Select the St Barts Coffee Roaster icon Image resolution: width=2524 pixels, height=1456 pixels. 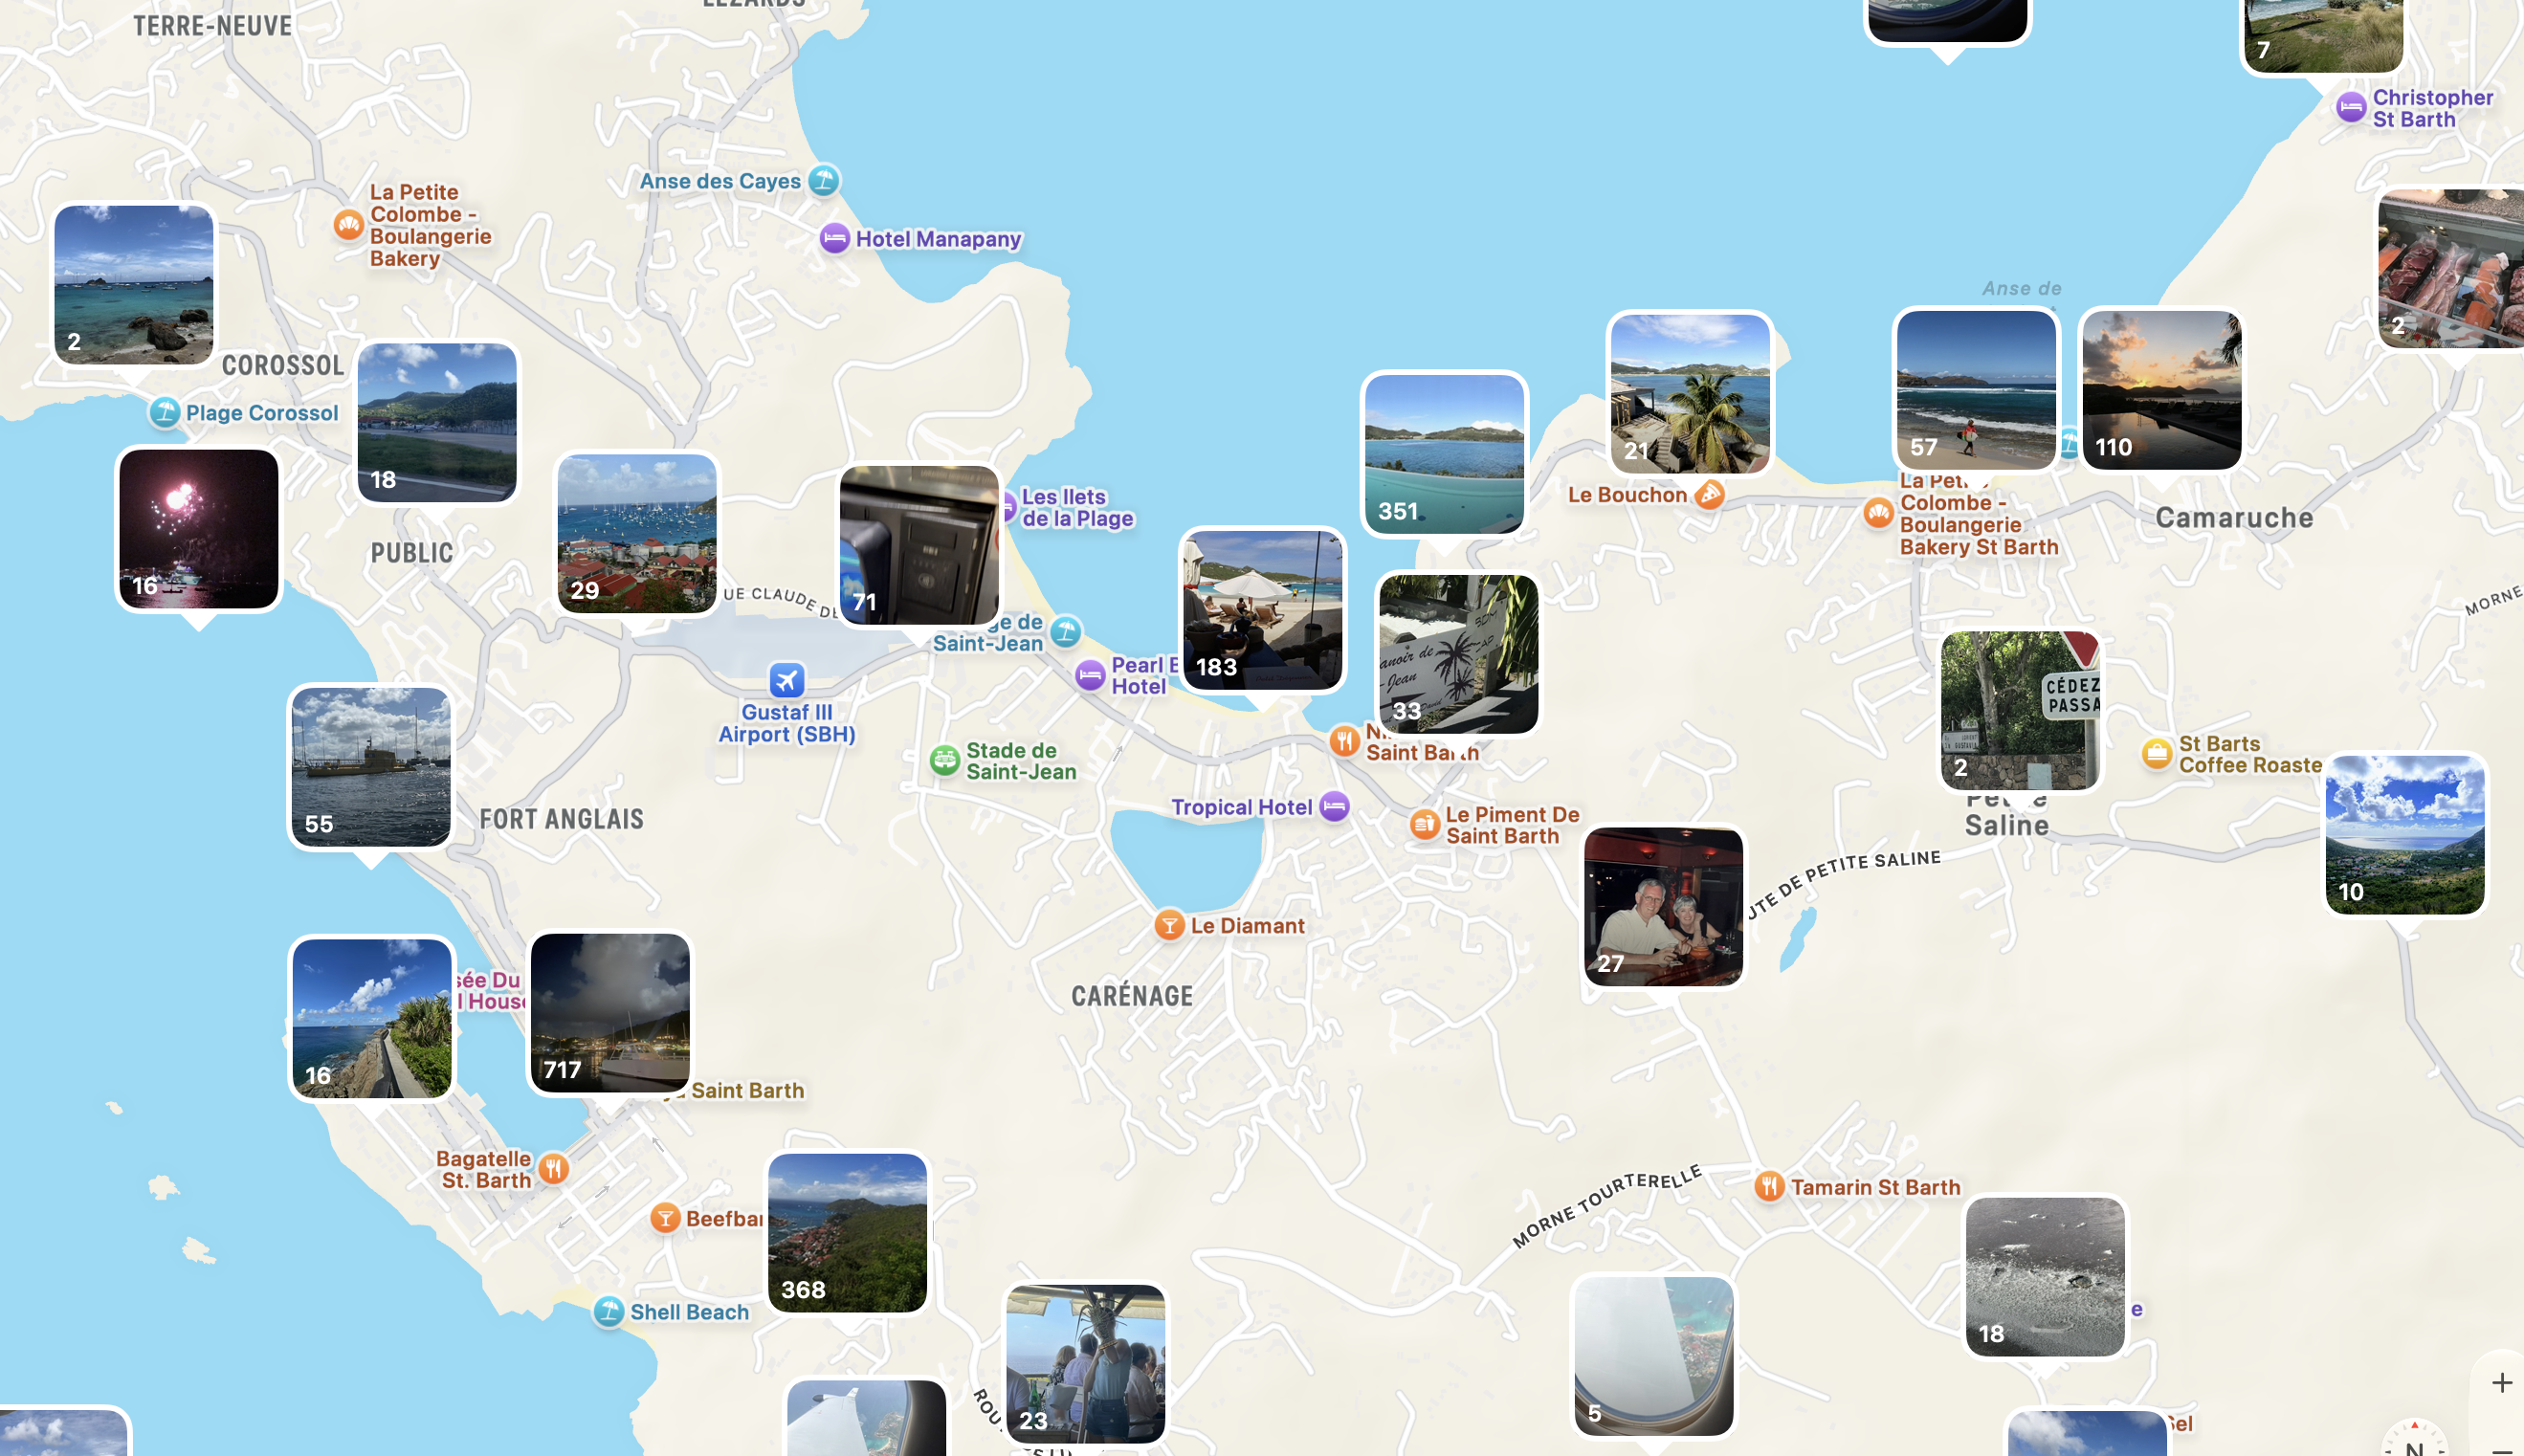[x=2158, y=754]
